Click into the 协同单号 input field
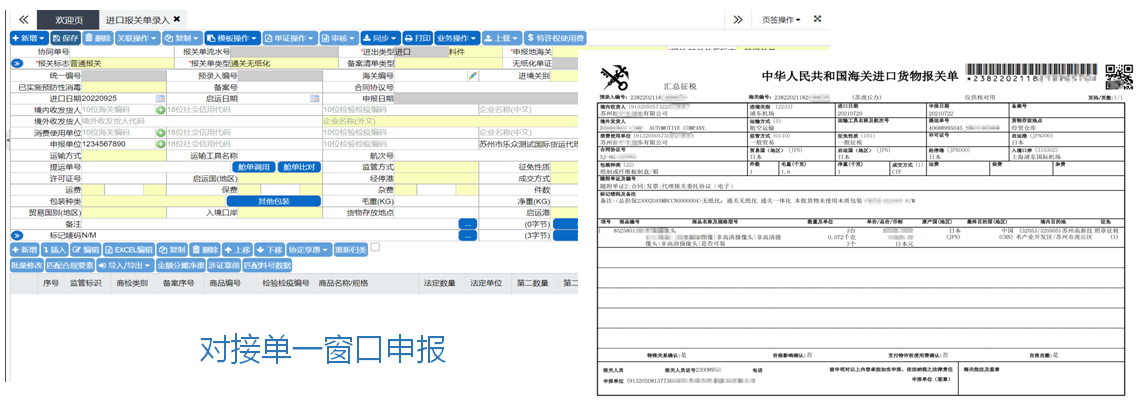1146x414 pixels. (124, 52)
